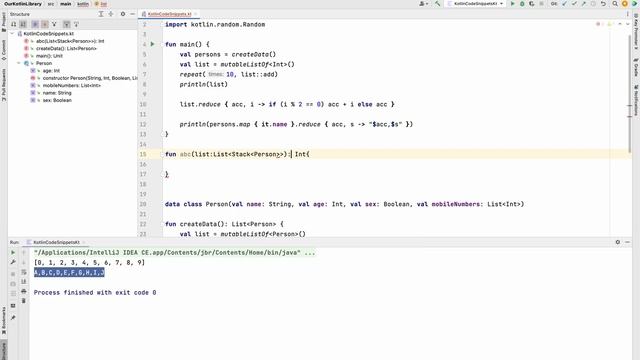Click the console line Process finished with exit code 0
The width and height of the screenshot is (640, 360).
click(95, 292)
